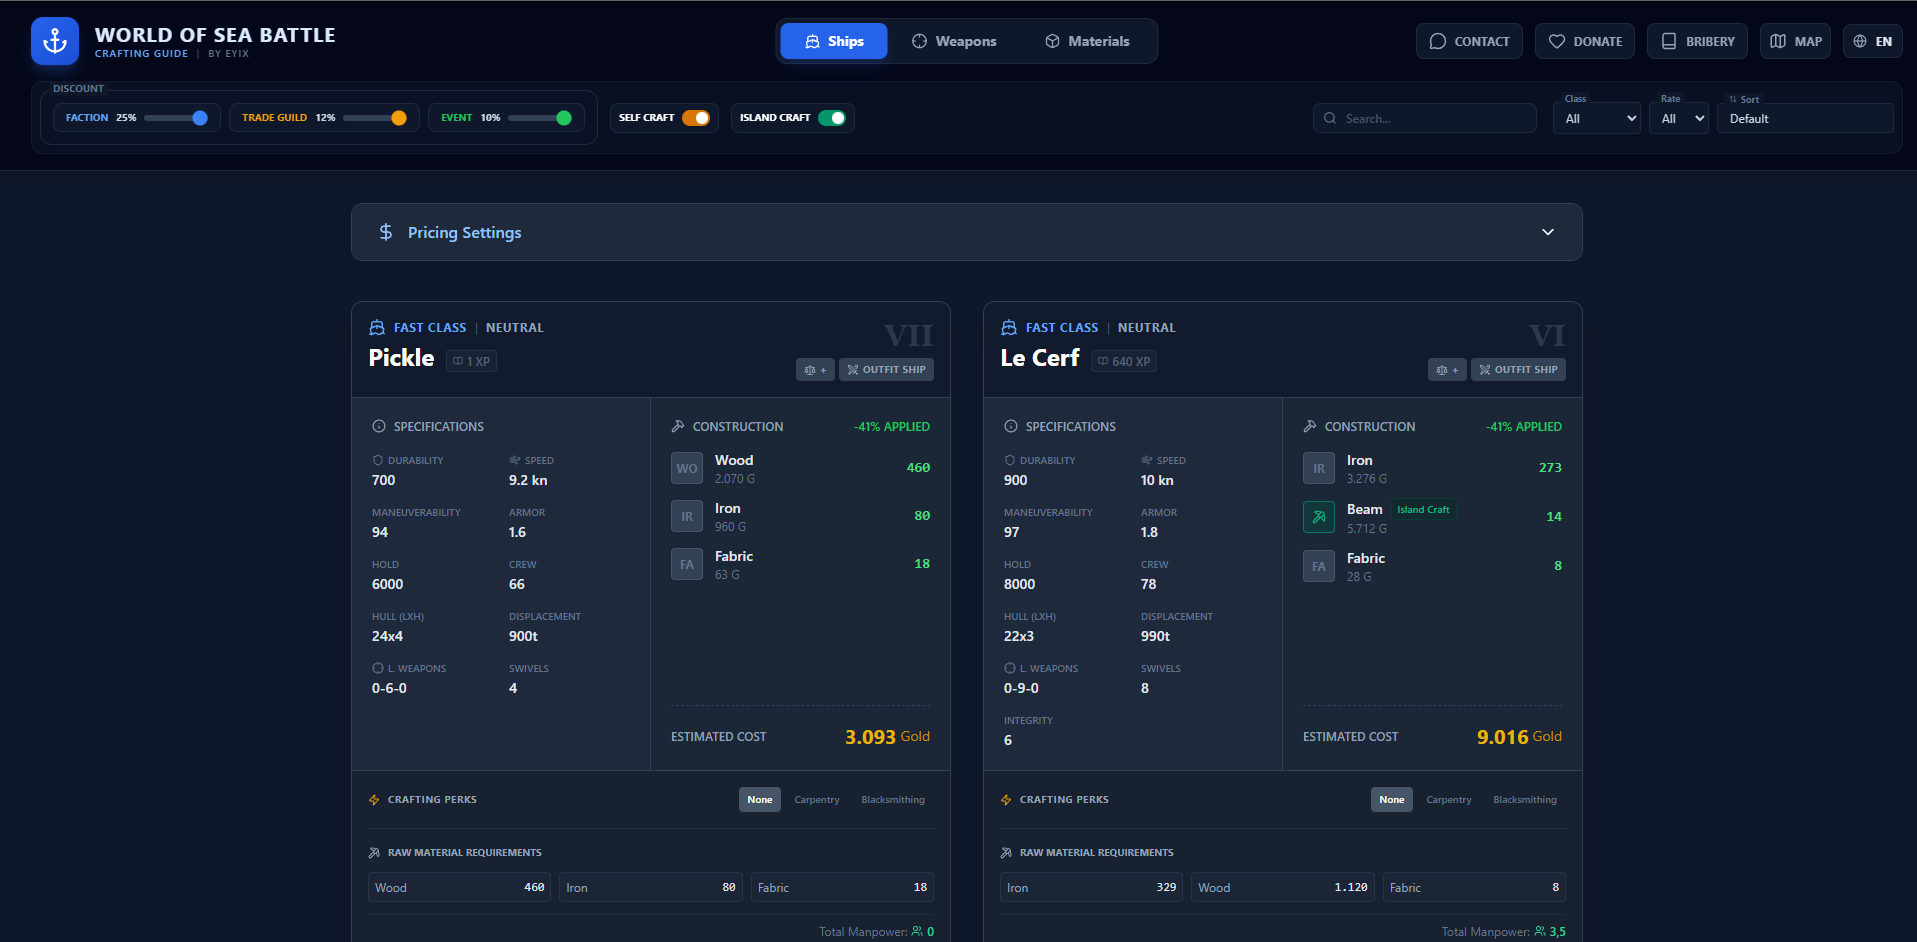The image size is (1917, 942).
Task: Click the Pickle ship name
Action: click(x=401, y=358)
